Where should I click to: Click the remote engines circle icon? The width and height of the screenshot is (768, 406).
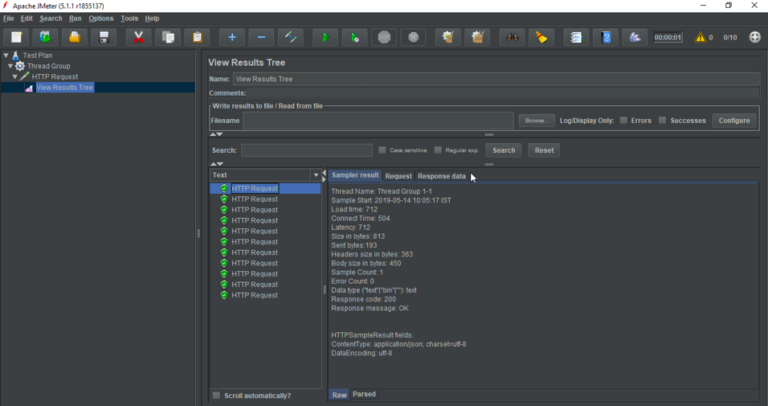click(755, 37)
